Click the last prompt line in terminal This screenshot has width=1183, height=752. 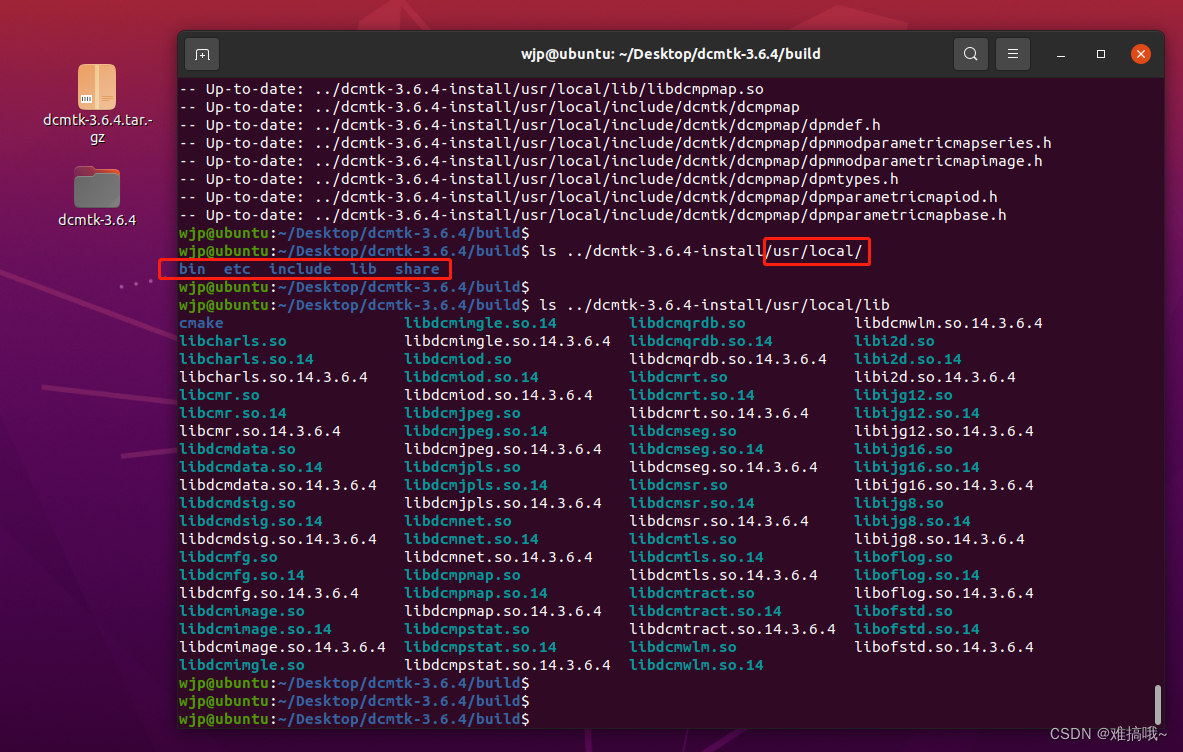coord(355,719)
